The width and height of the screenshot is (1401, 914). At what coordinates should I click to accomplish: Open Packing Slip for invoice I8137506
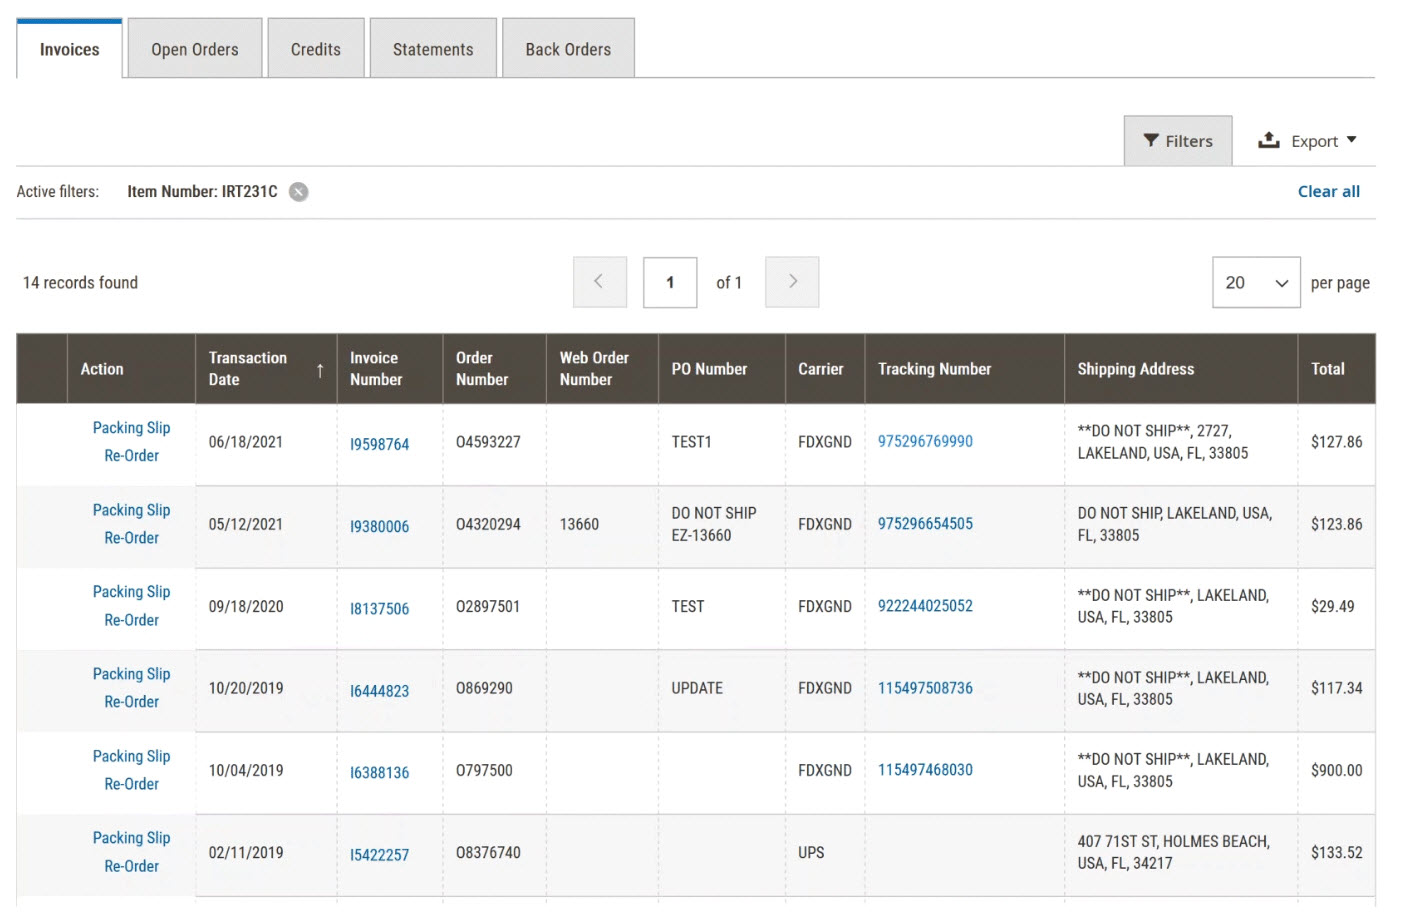coord(131,592)
